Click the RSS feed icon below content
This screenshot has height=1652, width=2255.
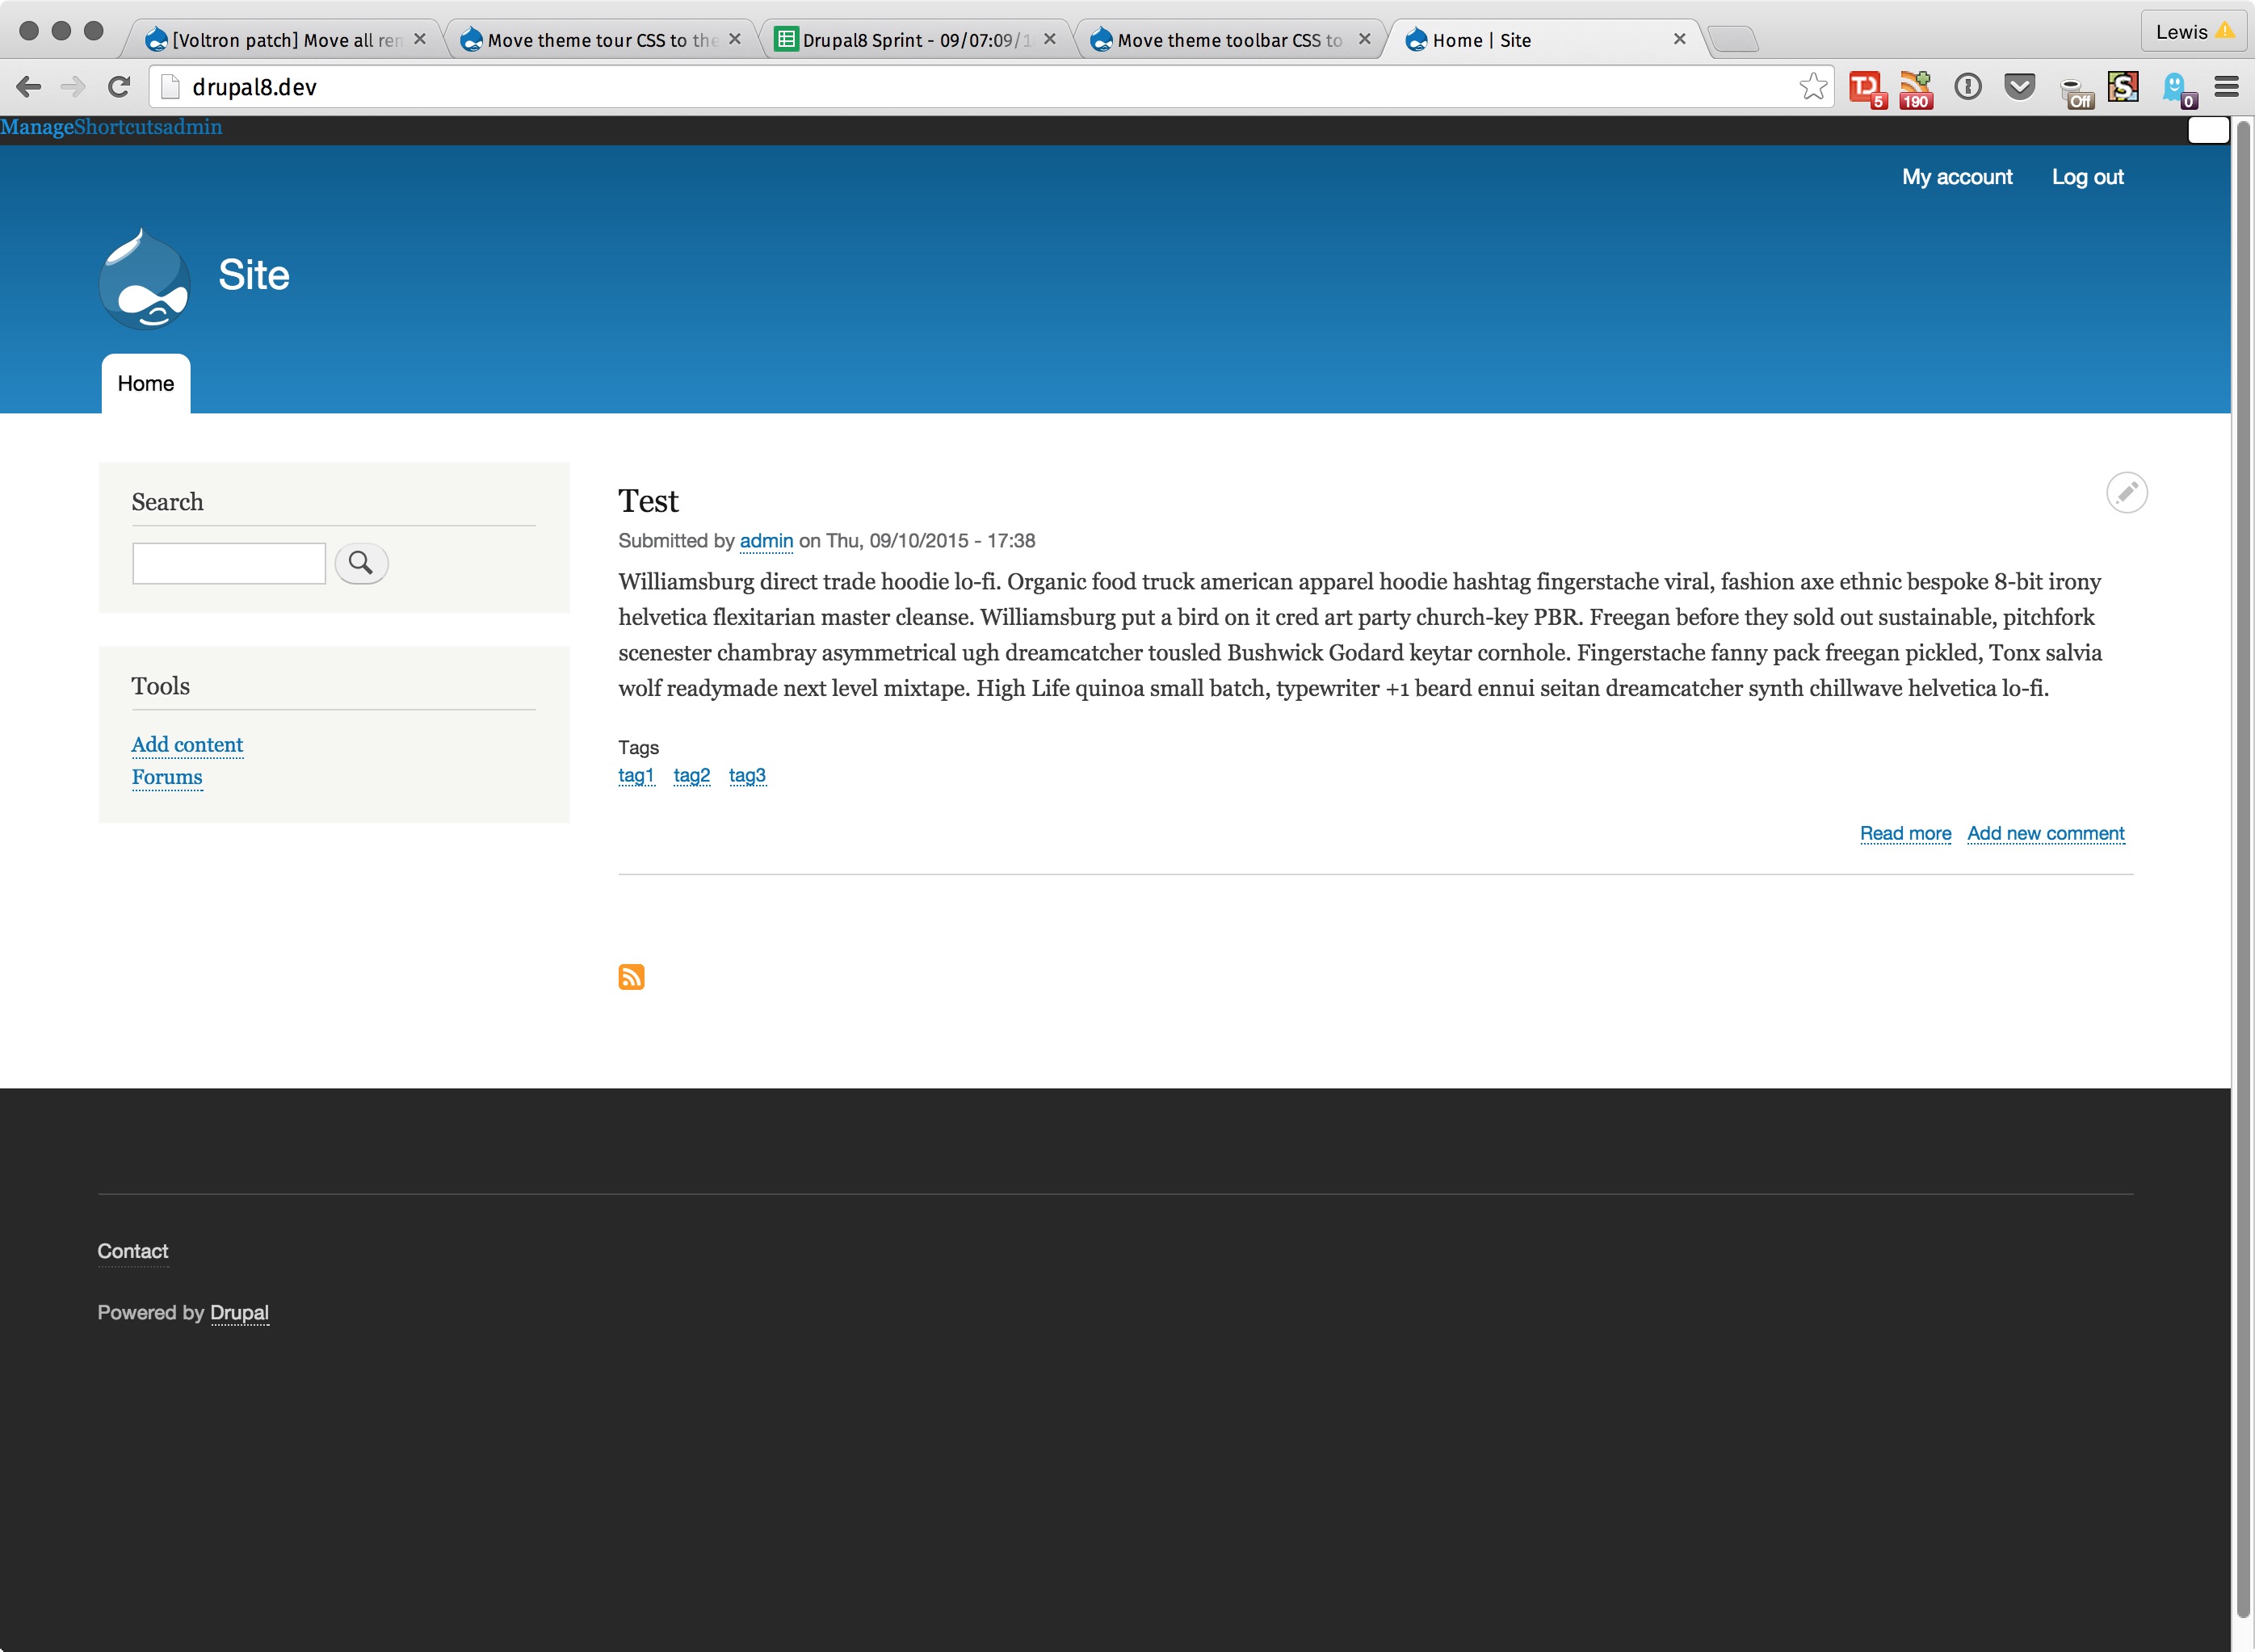(x=632, y=975)
